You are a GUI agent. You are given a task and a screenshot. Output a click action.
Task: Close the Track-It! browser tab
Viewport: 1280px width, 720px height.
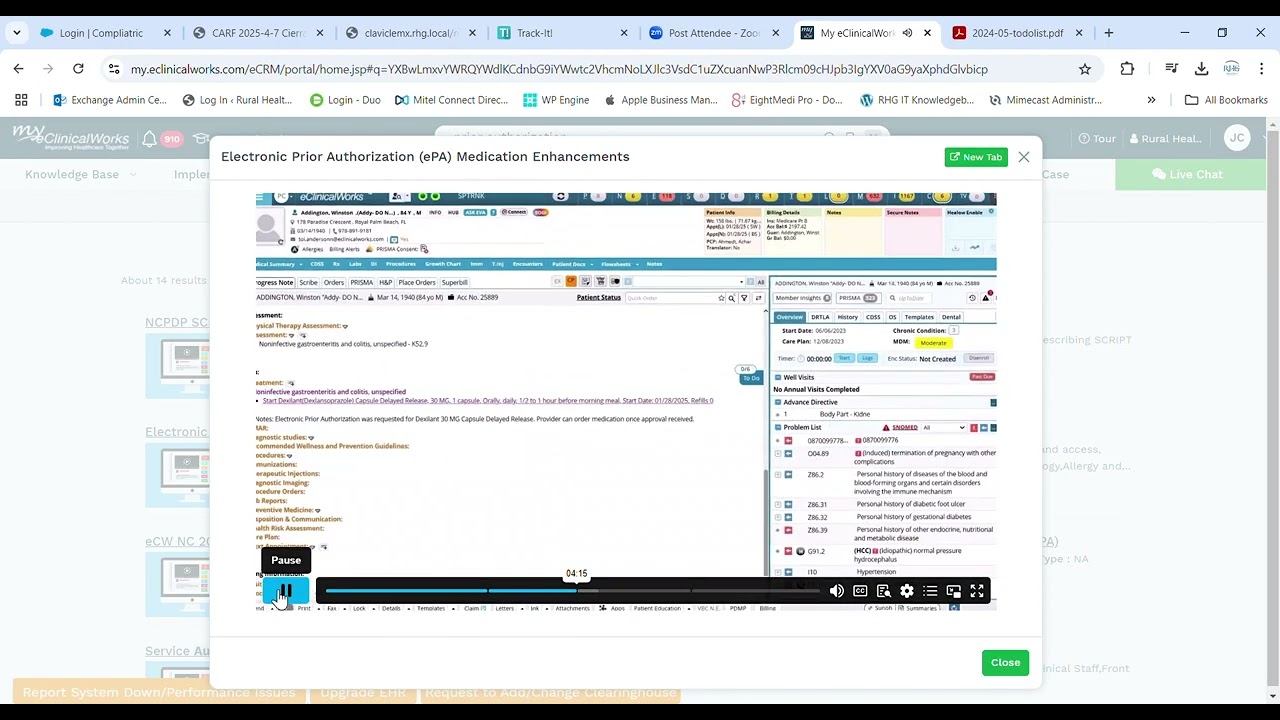[624, 33]
